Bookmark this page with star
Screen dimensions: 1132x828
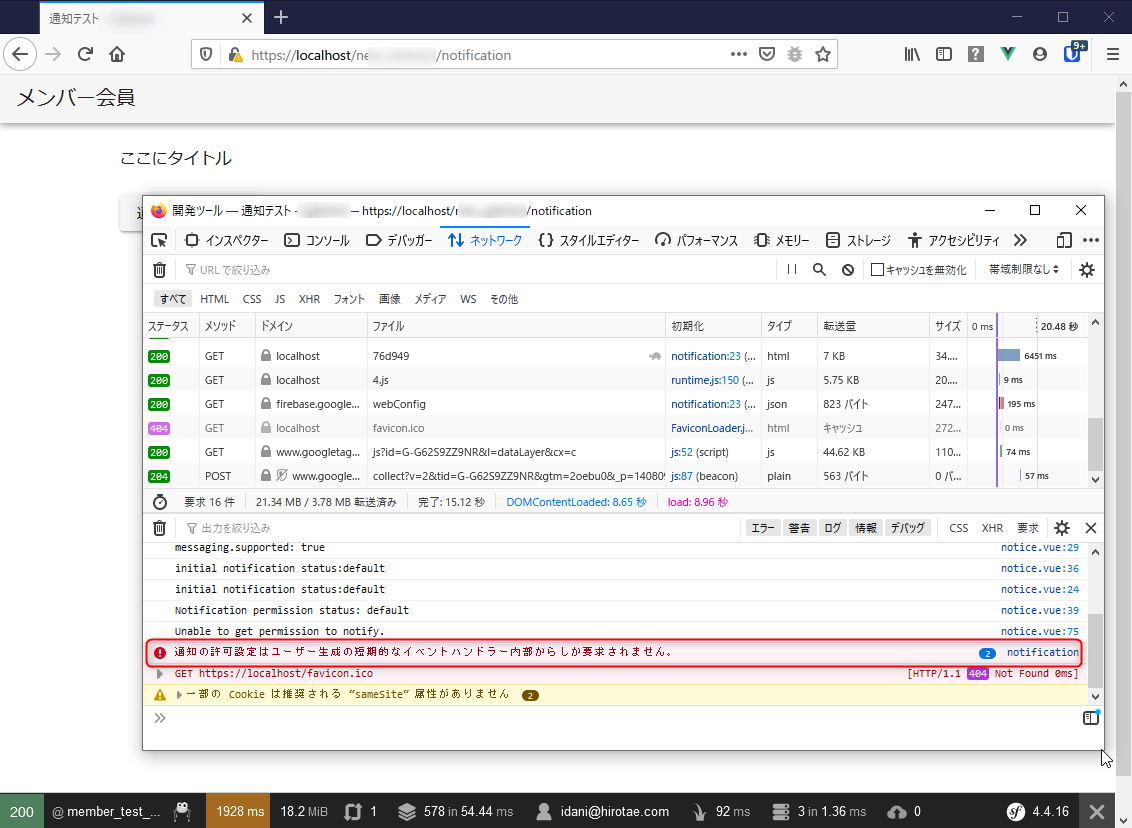tap(823, 54)
